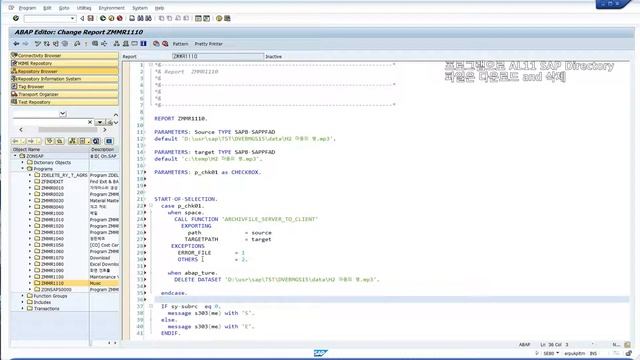
Task: Open the Repository Information System
Action: (x=64, y=79)
